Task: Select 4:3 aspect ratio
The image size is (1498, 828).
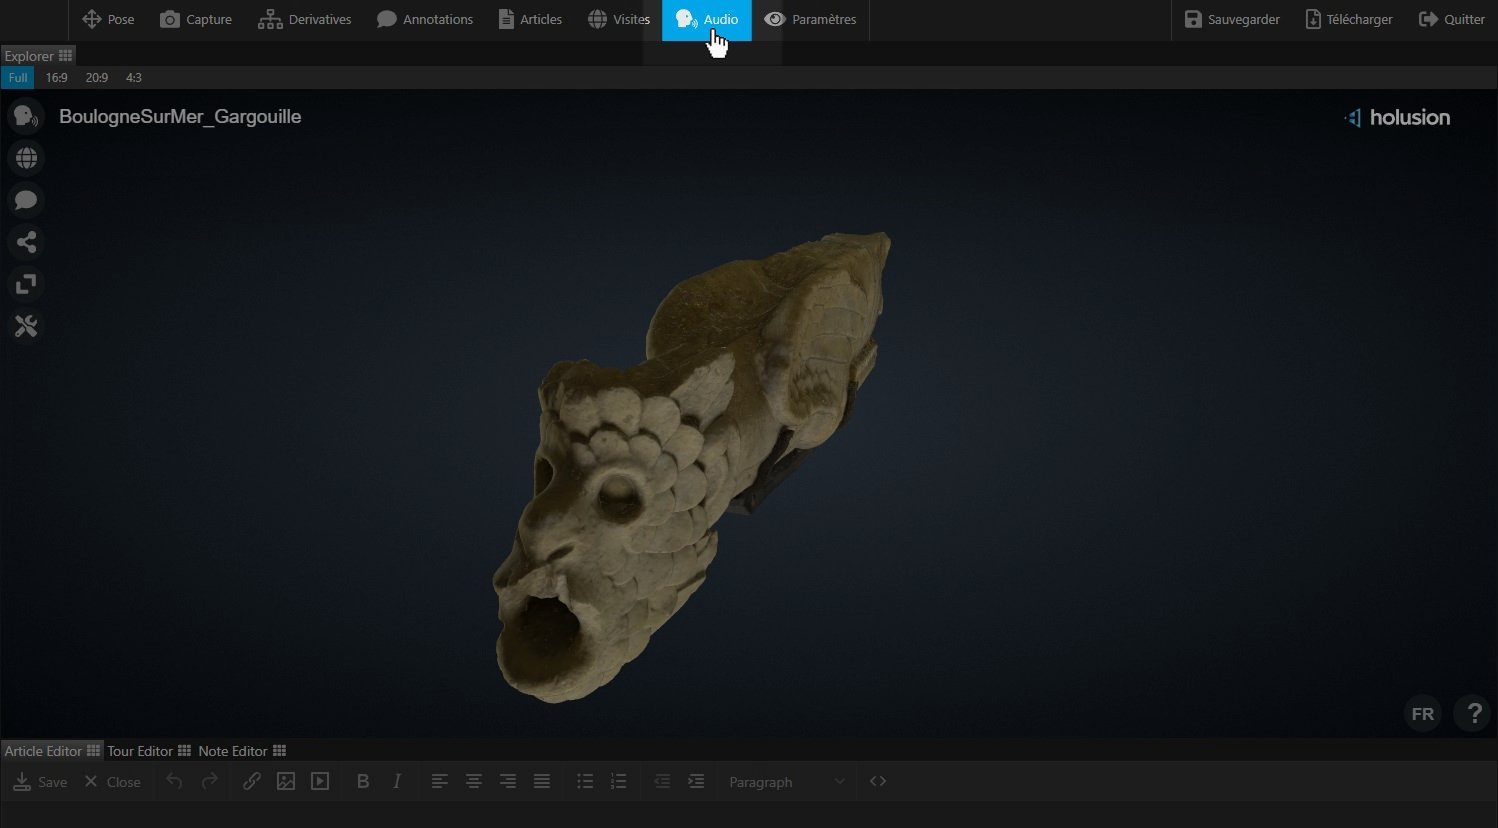Action: 134,77
